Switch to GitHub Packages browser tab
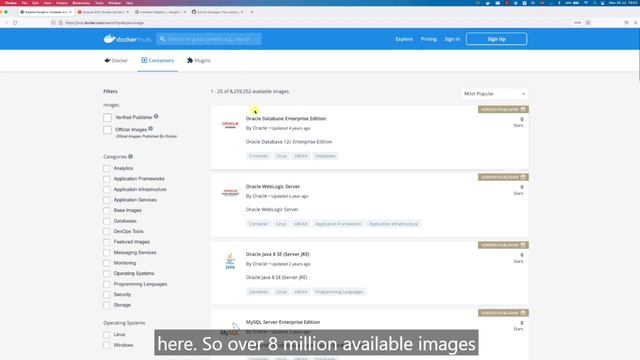 coord(217,12)
